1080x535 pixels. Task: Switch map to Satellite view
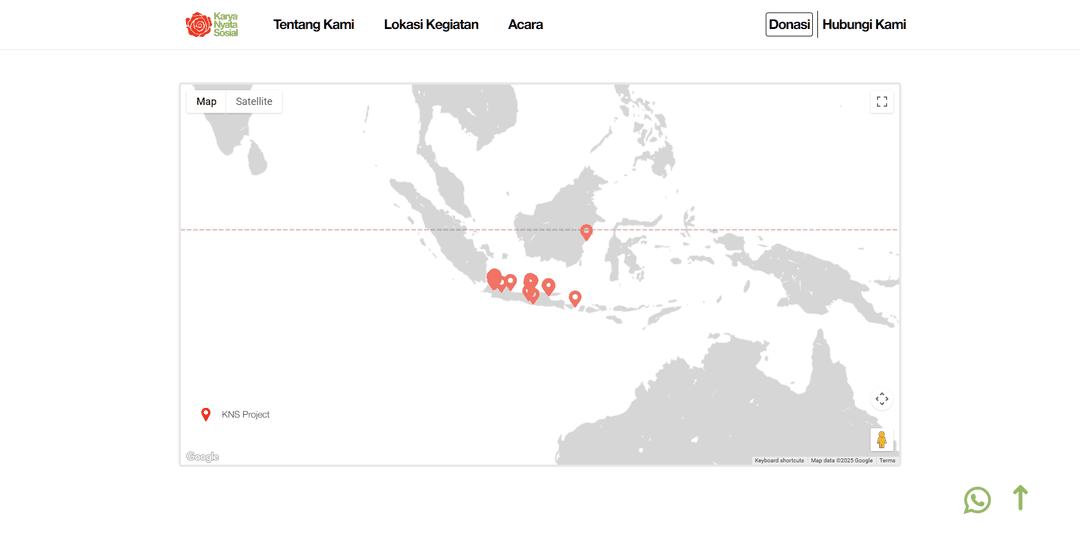(254, 101)
